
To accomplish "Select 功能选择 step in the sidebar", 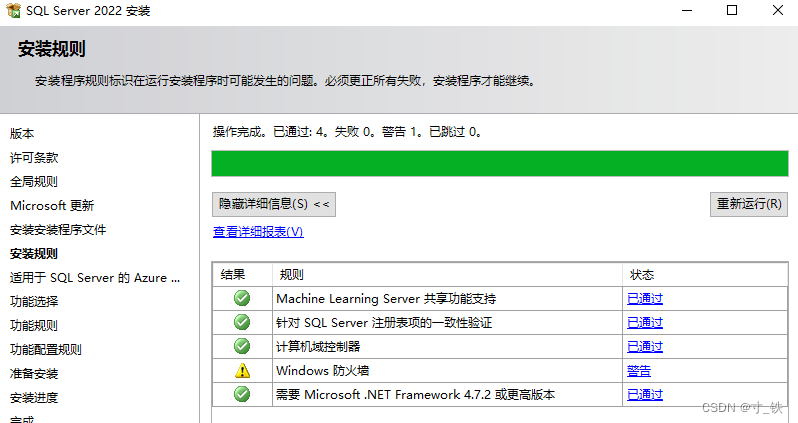I will coord(34,301).
